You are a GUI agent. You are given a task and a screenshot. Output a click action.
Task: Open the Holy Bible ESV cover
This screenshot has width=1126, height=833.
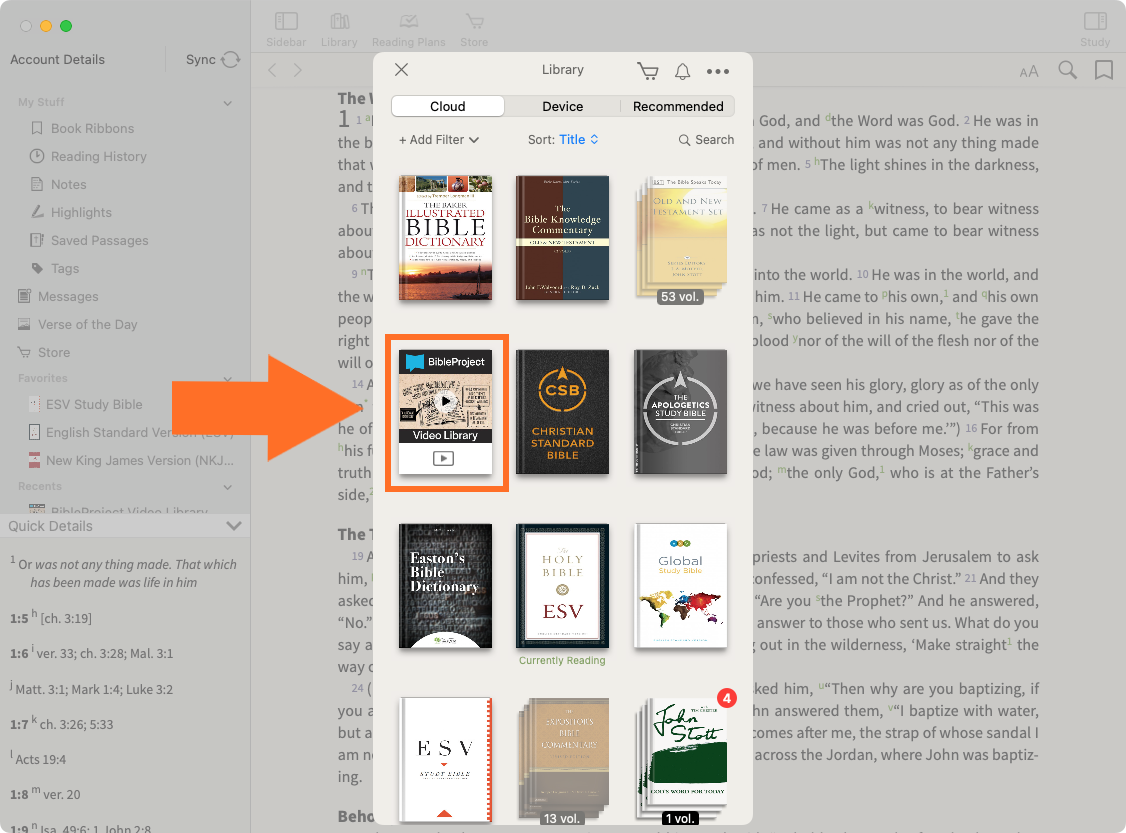pyautogui.click(x=562, y=586)
